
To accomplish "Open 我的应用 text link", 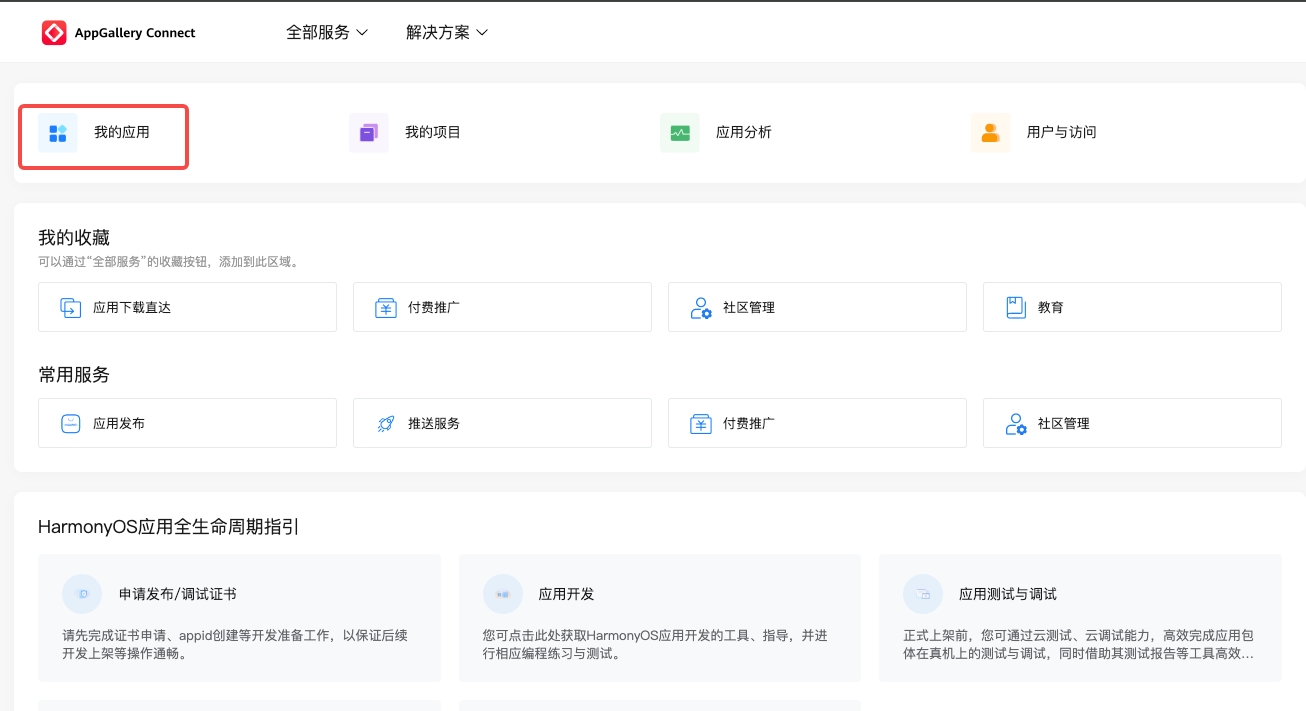I will 122,132.
